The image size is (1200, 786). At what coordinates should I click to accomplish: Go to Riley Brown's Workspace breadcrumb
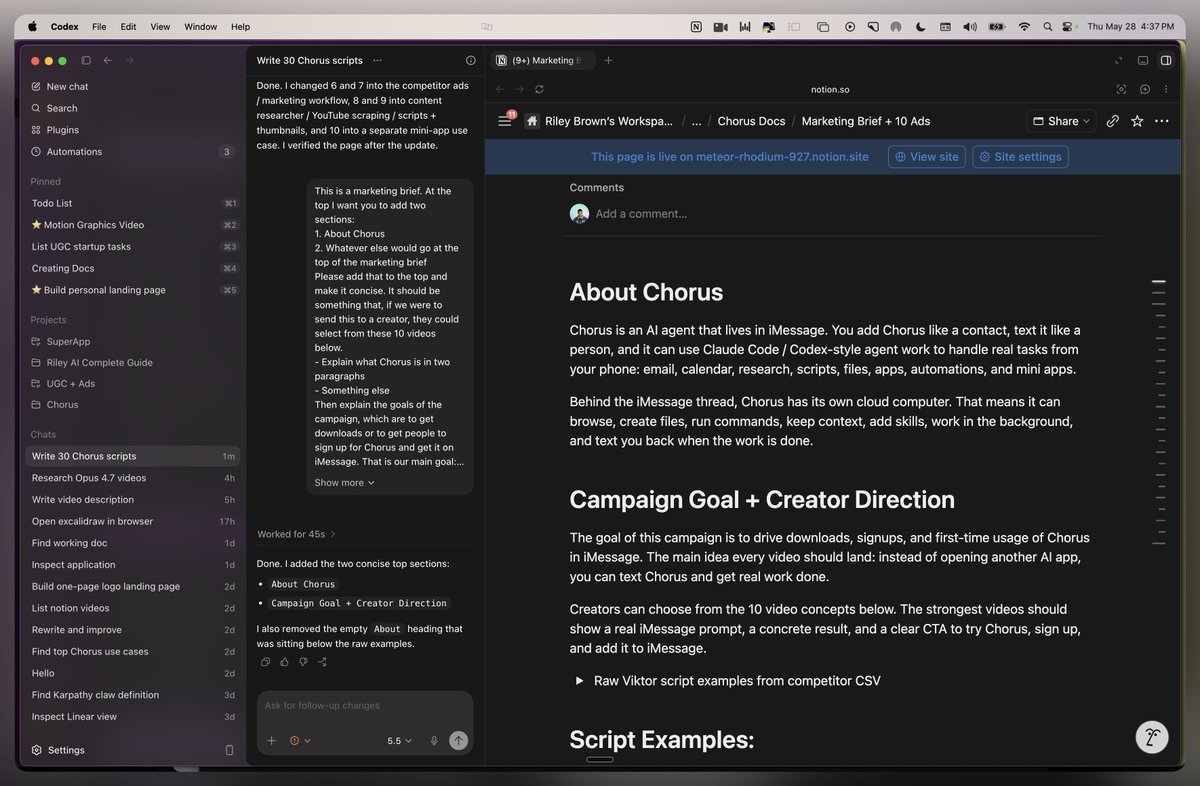(599, 121)
